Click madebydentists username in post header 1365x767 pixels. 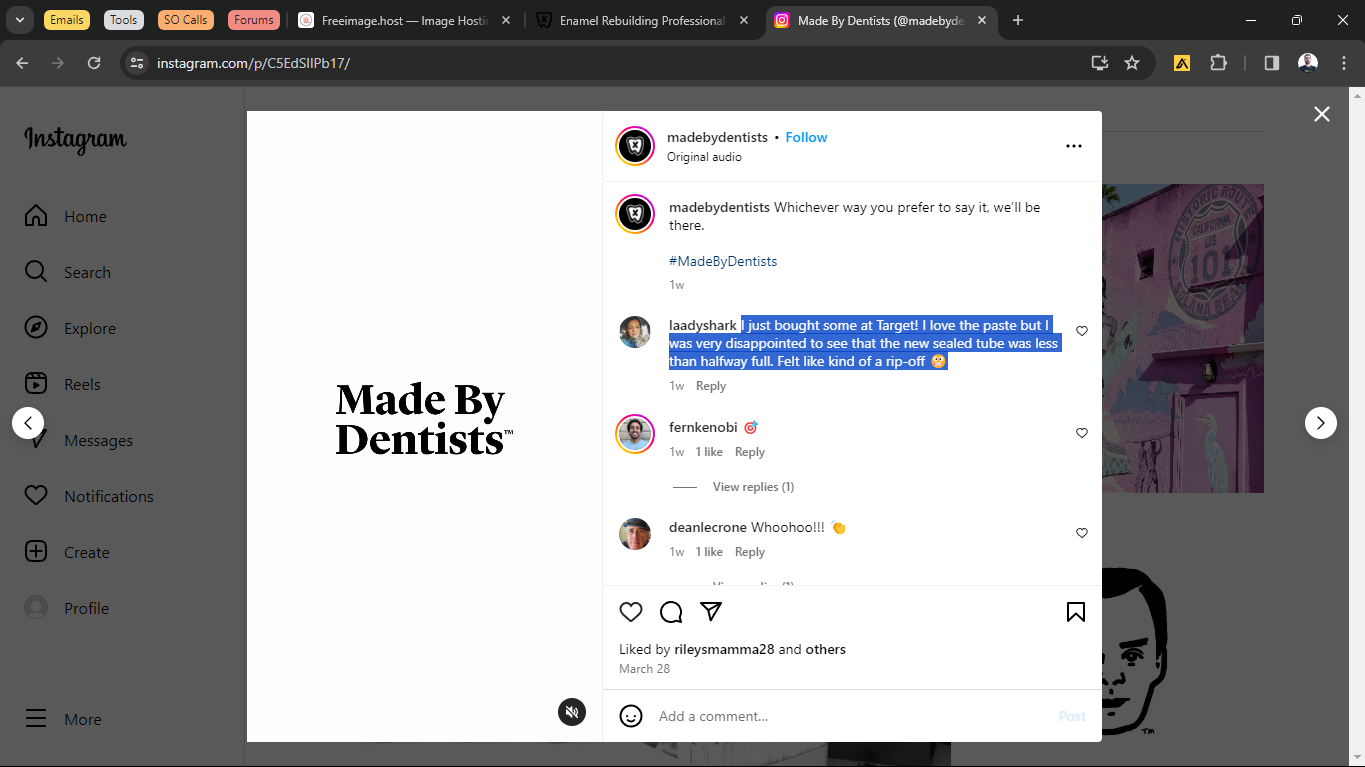point(717,137)
